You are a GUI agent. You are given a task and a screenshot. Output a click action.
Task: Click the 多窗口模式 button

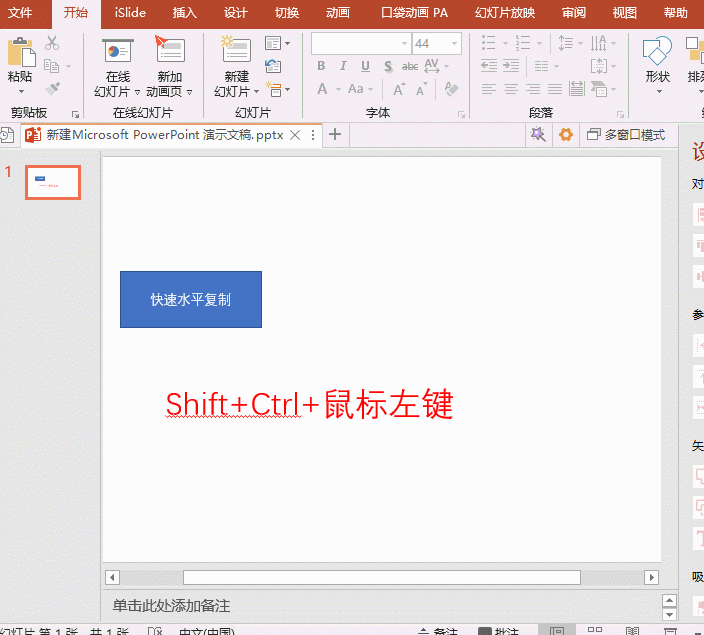tap(626, 135)
